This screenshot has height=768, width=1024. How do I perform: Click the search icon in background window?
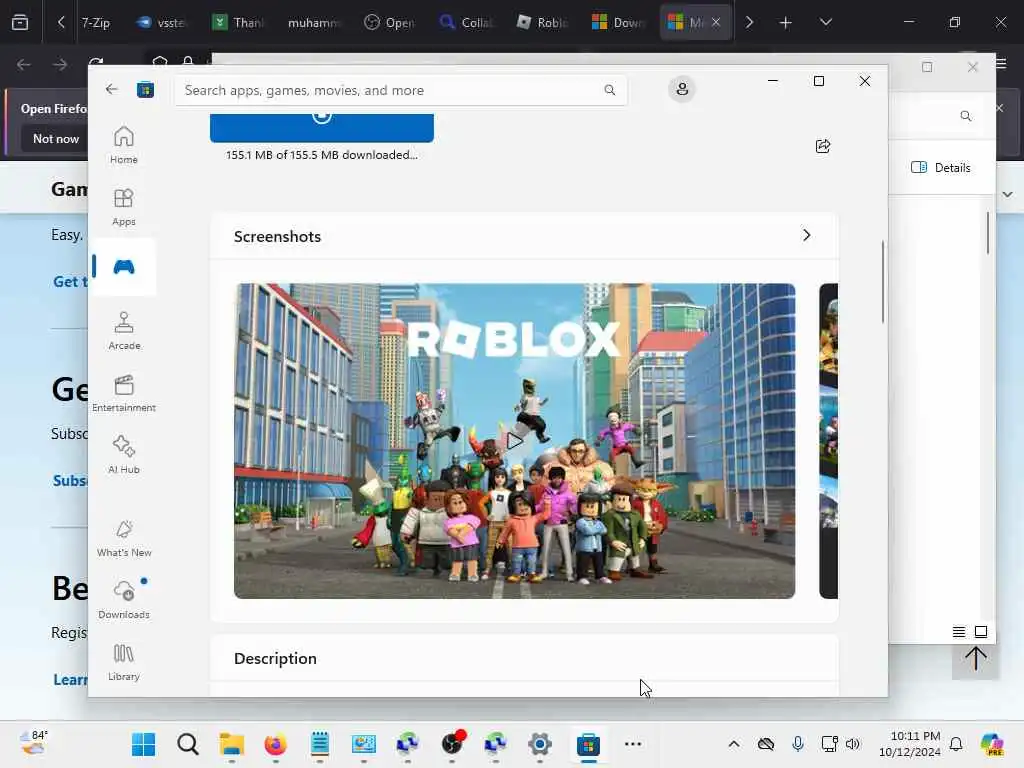tap(966, 116)
